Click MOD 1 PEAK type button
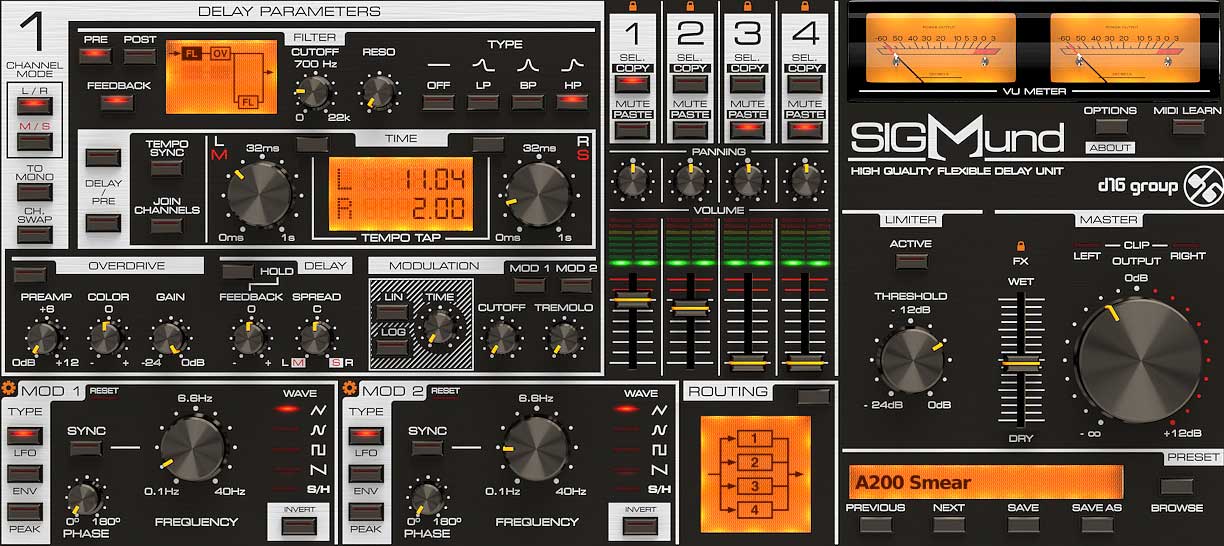Image resolution: width=1224 pixels, height=546 pixels. [x=25, y=511]
